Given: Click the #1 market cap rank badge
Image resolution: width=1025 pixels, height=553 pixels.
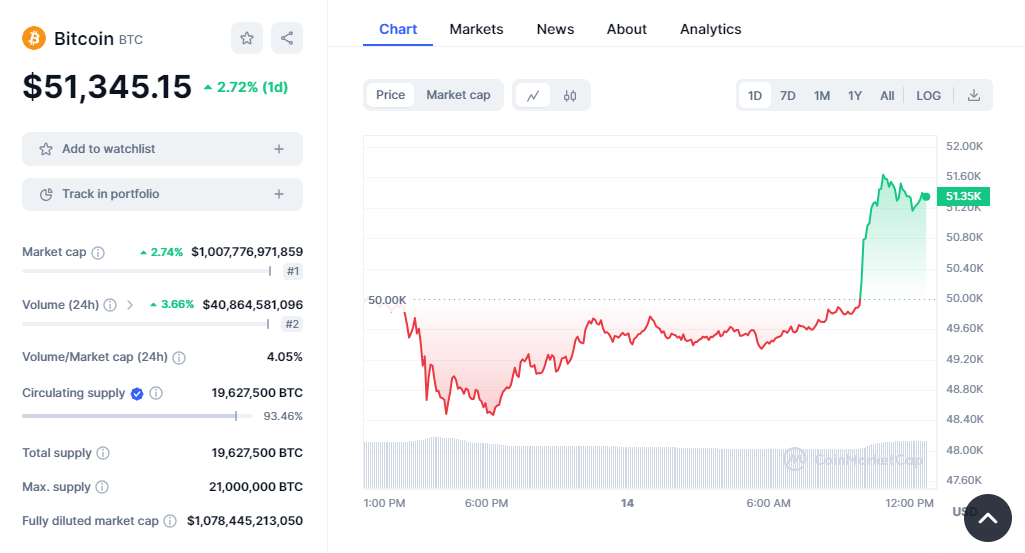Looking at the screenshot, I should tap(293, 271).
